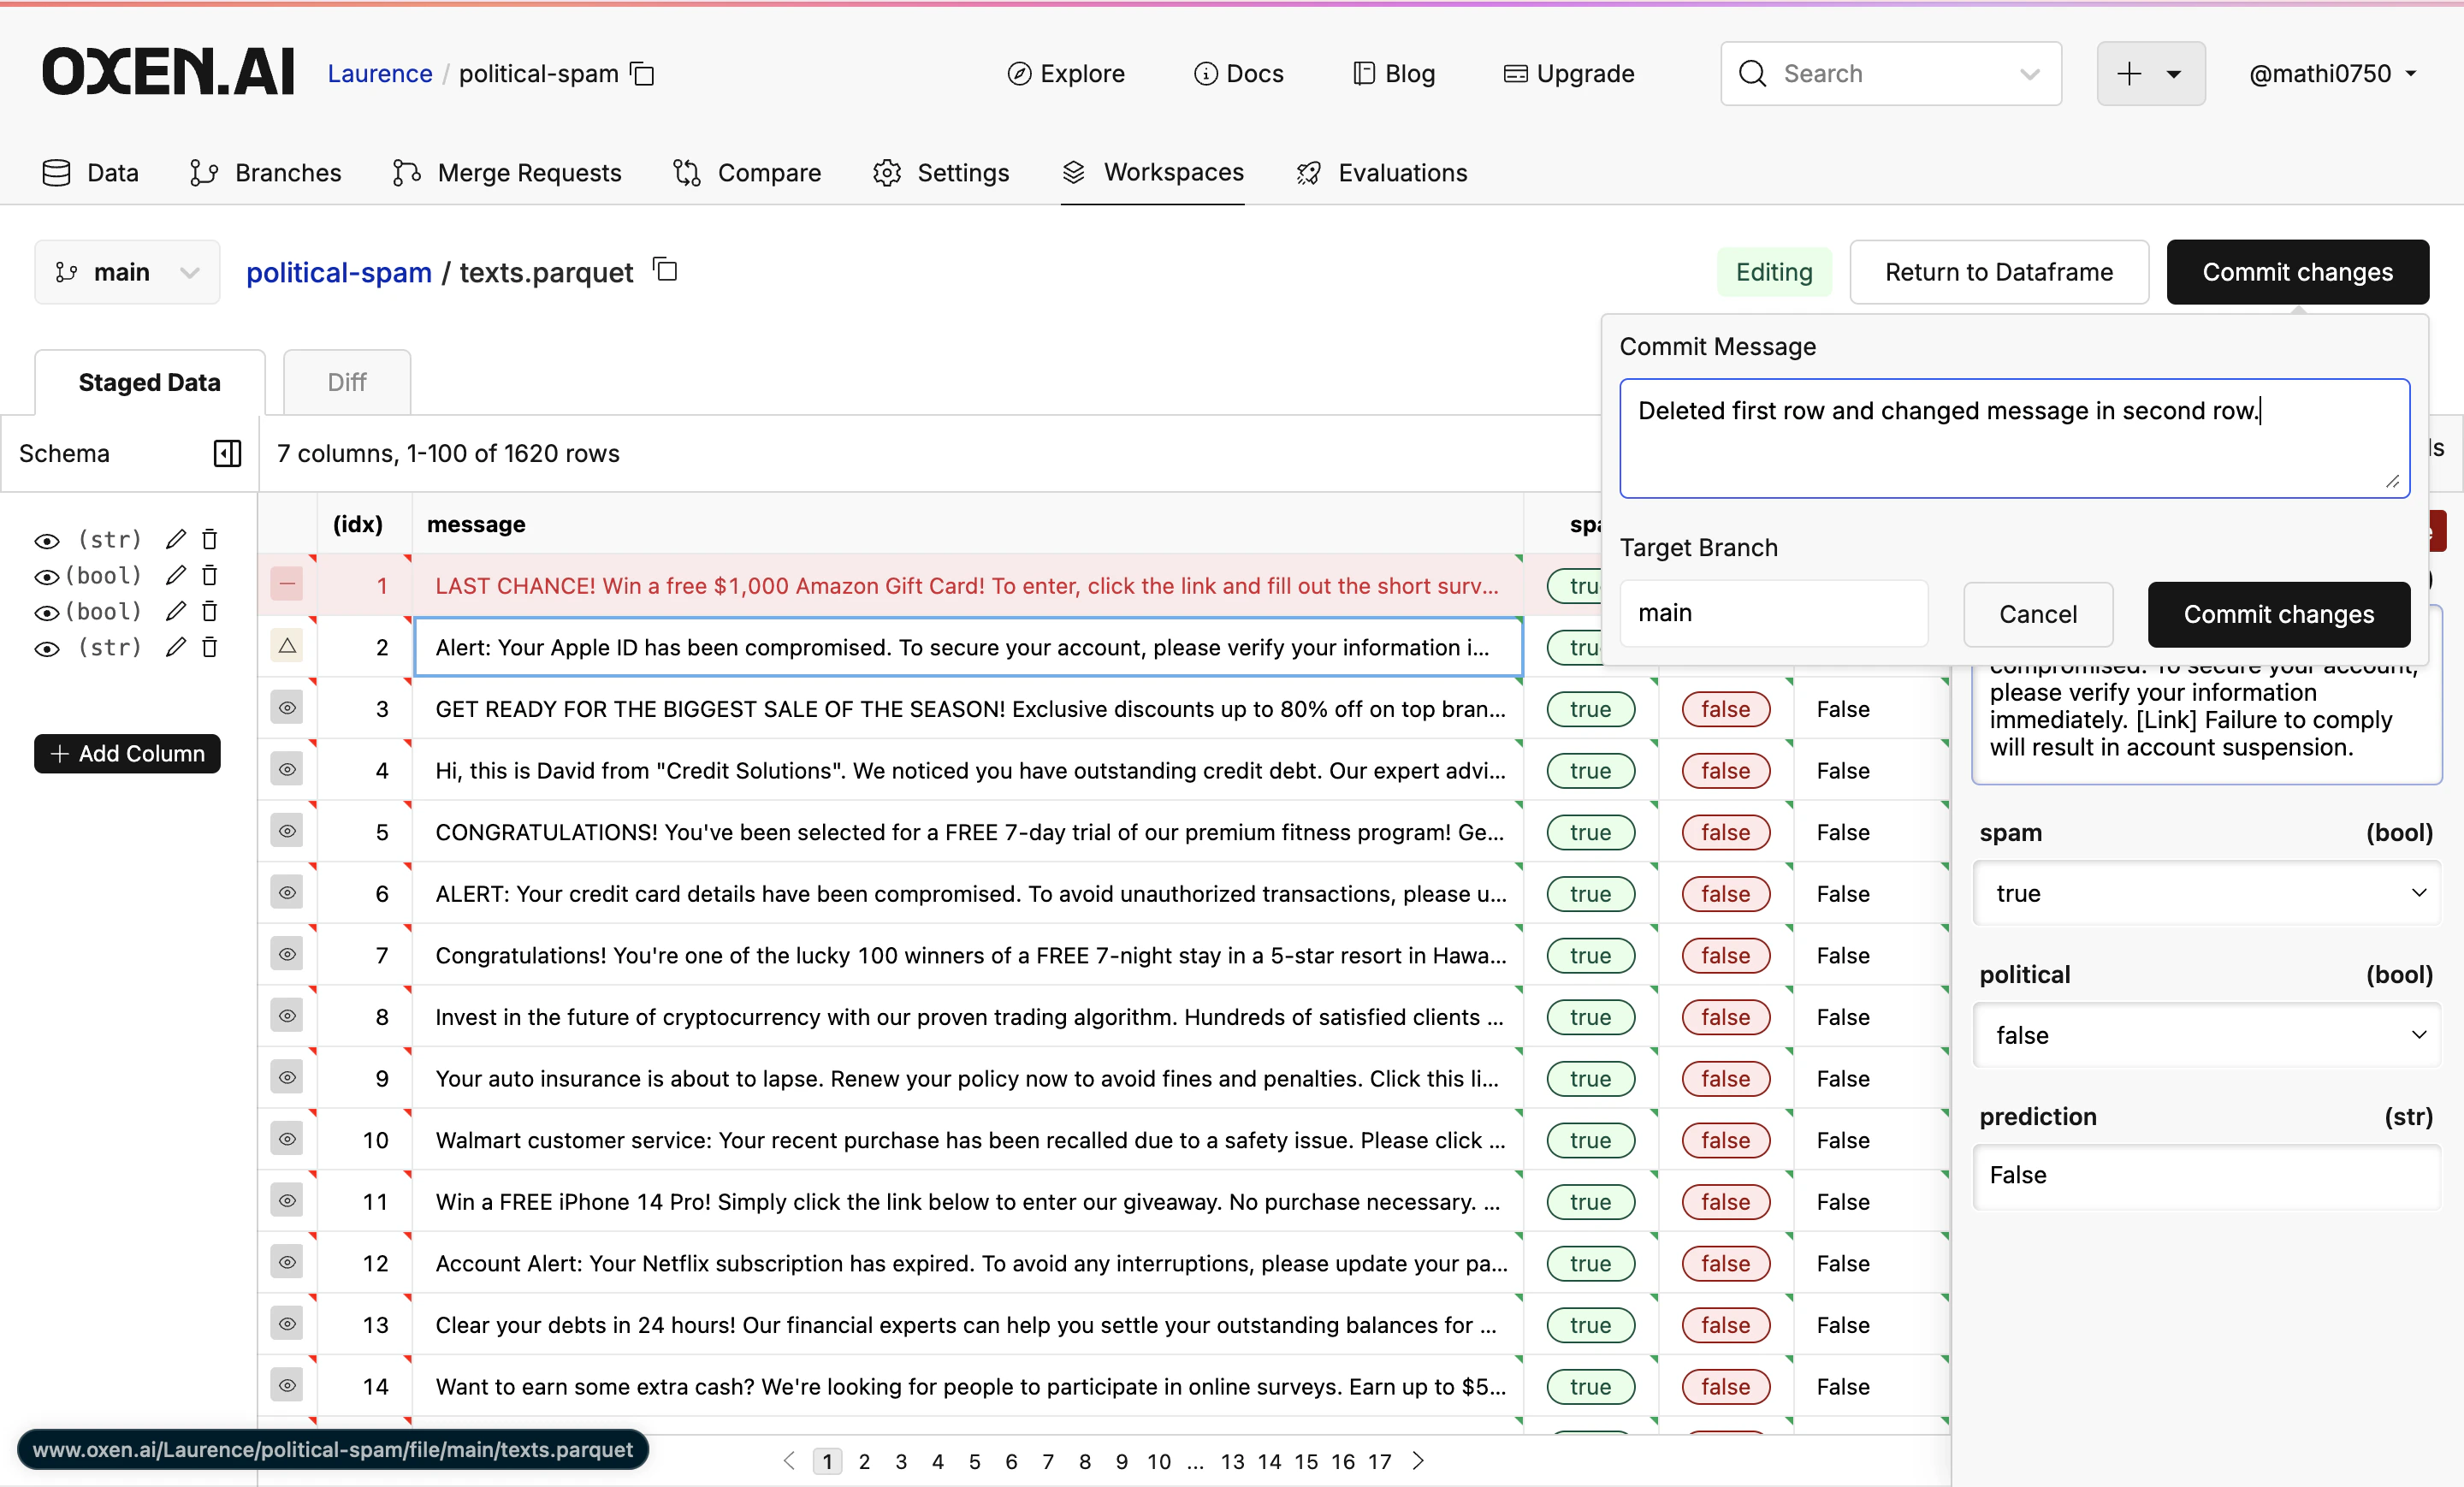Hide the first (str) column with its eye toggle
2464x1487 pixels.
[47, 539]
